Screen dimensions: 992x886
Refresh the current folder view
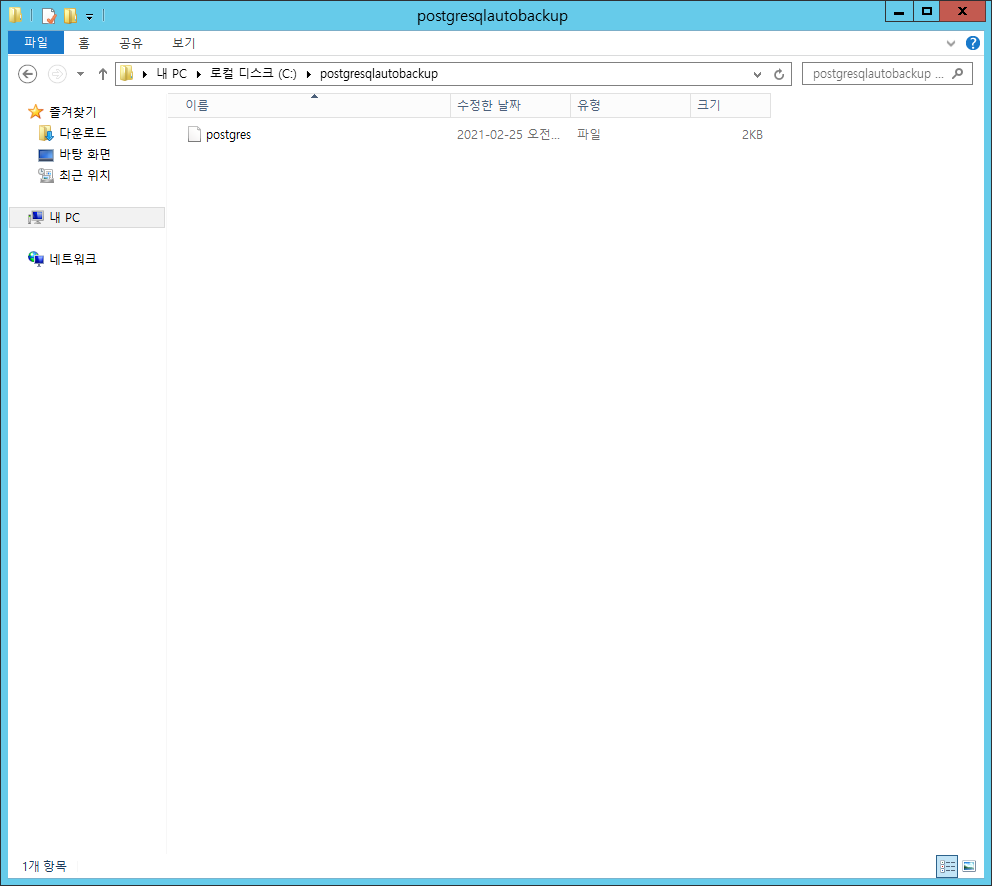[x=779, y=74]
